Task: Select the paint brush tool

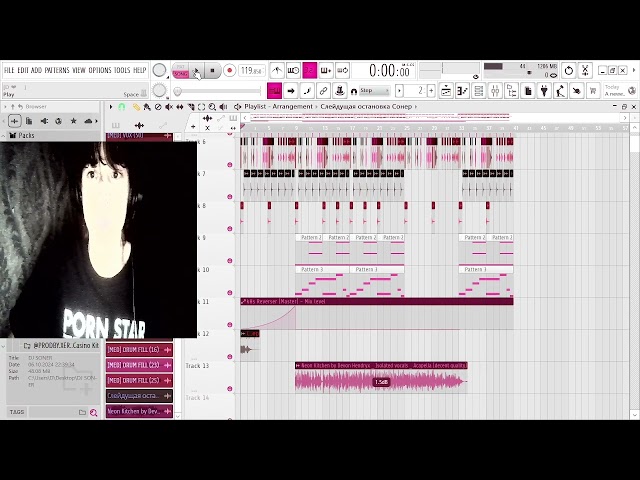Action: pos(147,107)
